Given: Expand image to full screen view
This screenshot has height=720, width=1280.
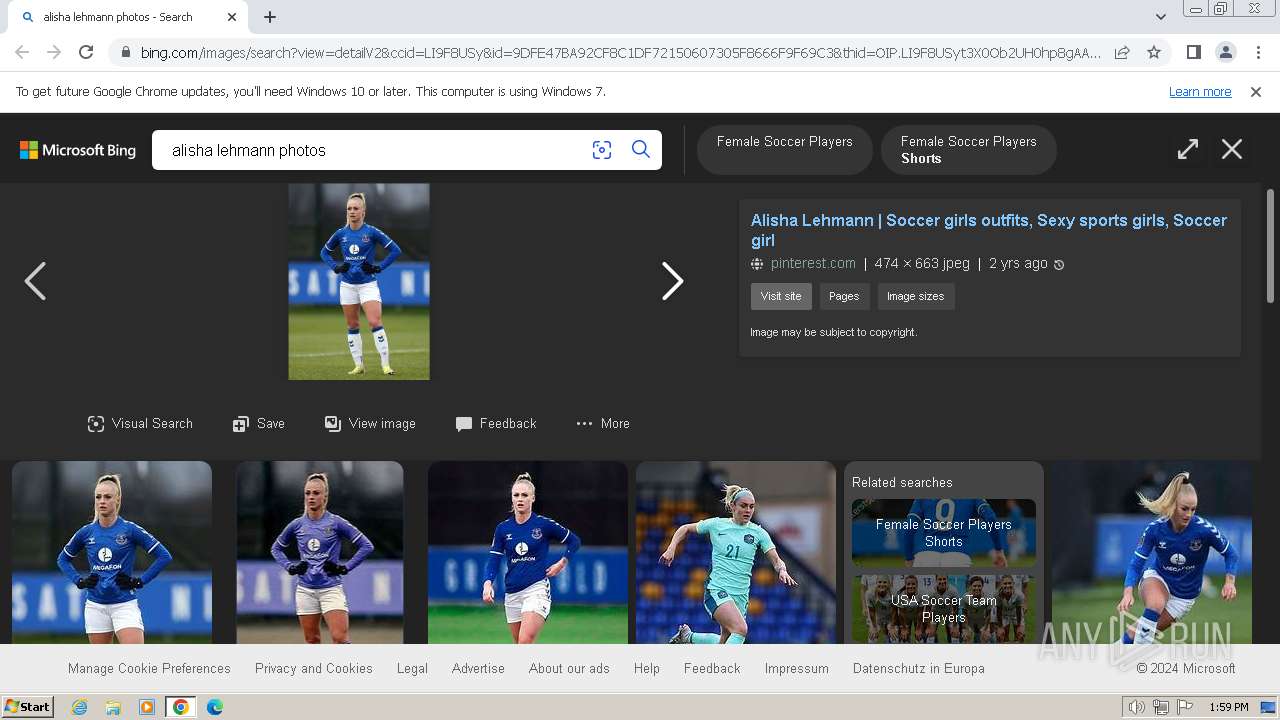Looking at the screenshot, I should [1187, 149].
